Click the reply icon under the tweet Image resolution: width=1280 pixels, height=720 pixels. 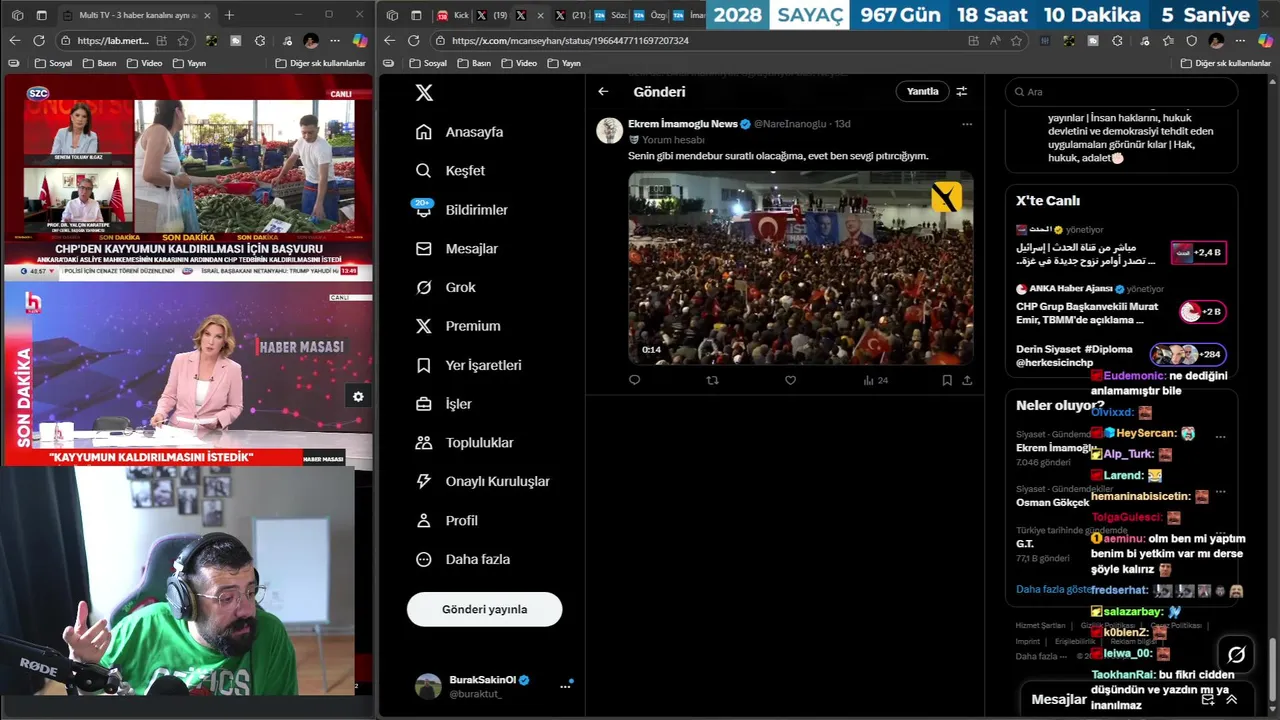coord(634,380)
